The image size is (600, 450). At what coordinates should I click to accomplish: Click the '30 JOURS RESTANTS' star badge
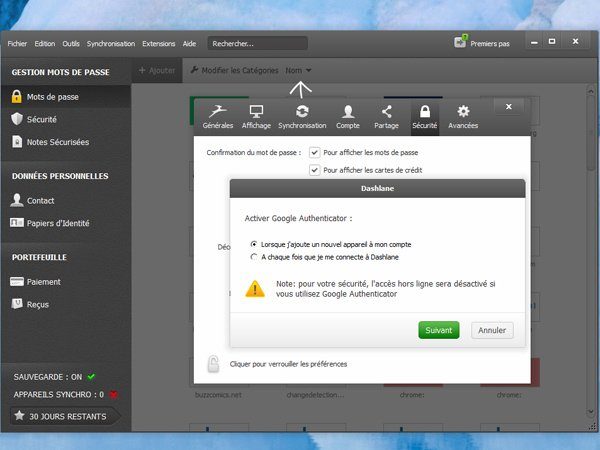(x=66, y=416)
